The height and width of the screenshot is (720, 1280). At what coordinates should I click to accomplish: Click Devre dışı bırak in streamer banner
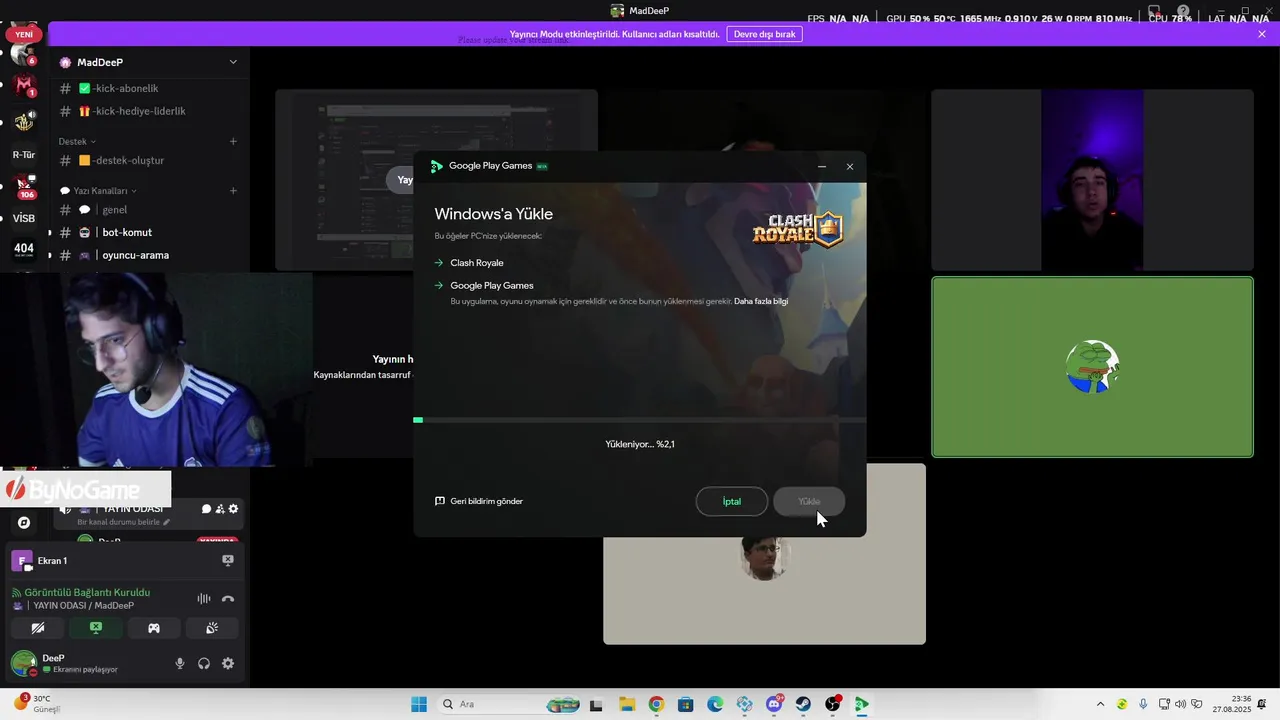tap(765, 34)
